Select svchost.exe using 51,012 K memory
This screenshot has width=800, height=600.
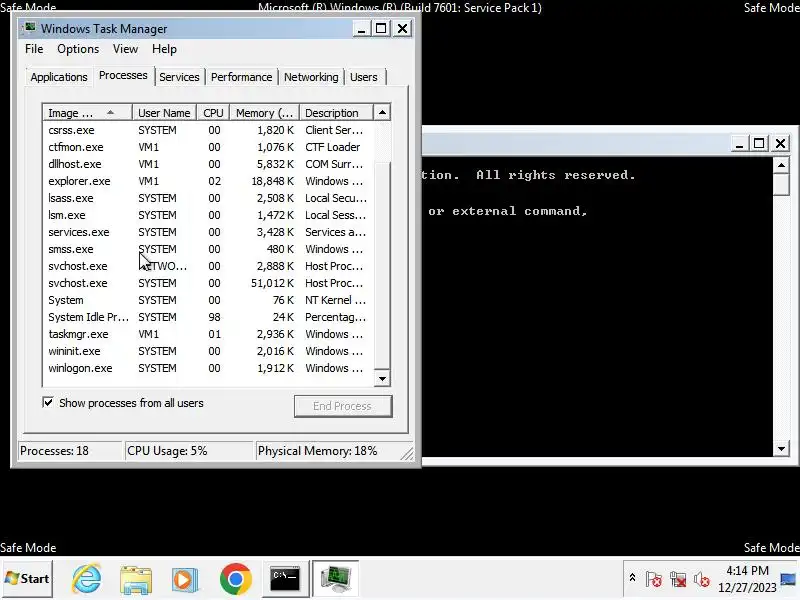pos(209,283)
